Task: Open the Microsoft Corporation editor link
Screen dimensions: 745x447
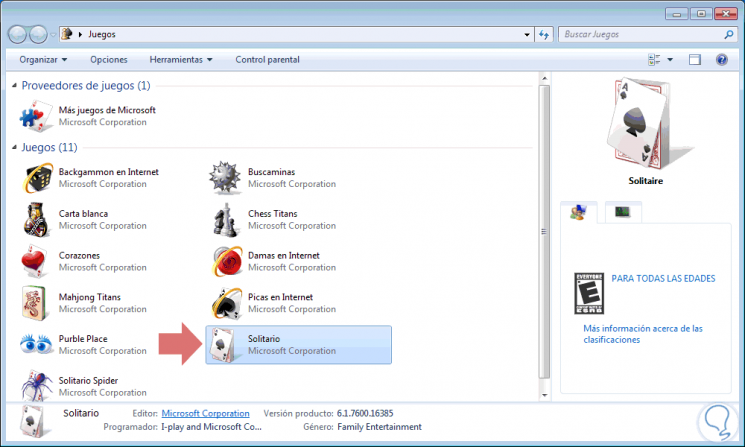Action: point(205,413)
